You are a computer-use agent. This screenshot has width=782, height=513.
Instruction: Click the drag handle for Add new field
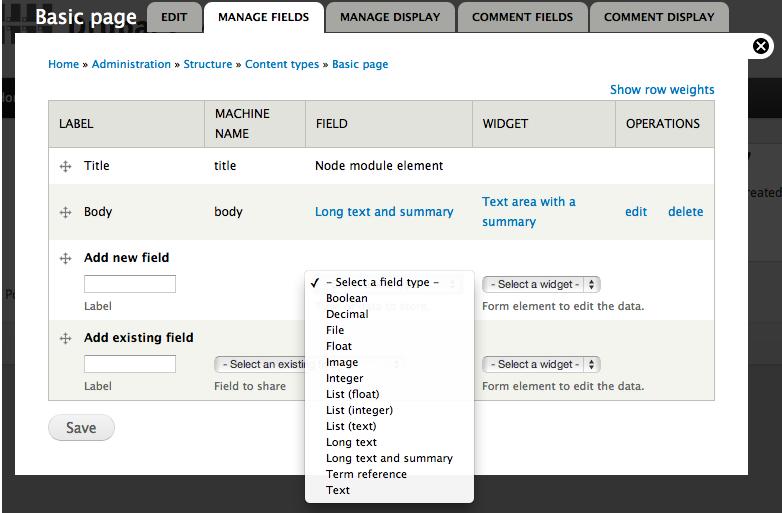pos(65,258)
